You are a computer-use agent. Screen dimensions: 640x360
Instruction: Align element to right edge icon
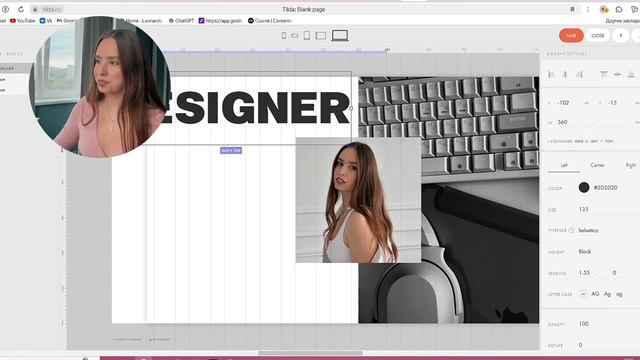(x=579, y=74)
